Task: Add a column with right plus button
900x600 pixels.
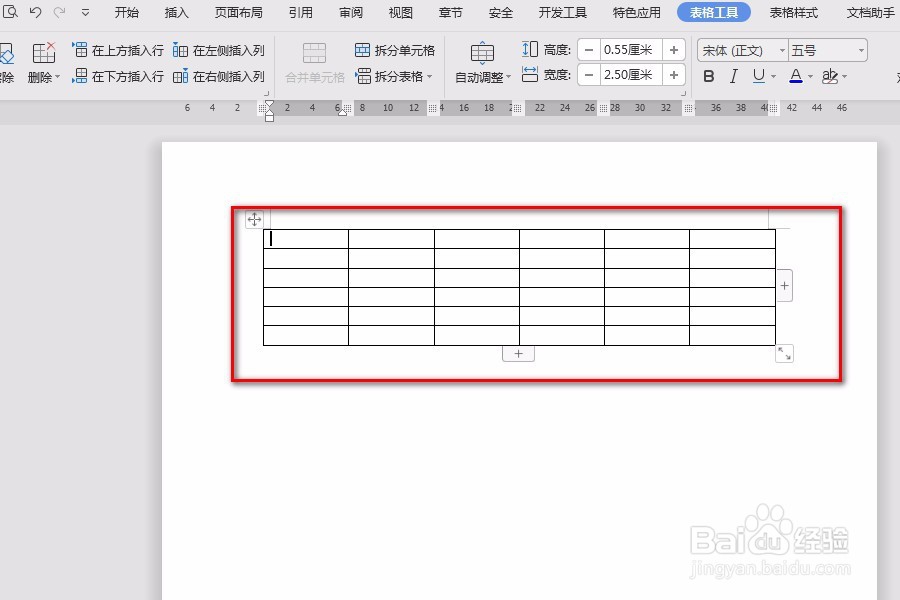Action: pos(784,285)
